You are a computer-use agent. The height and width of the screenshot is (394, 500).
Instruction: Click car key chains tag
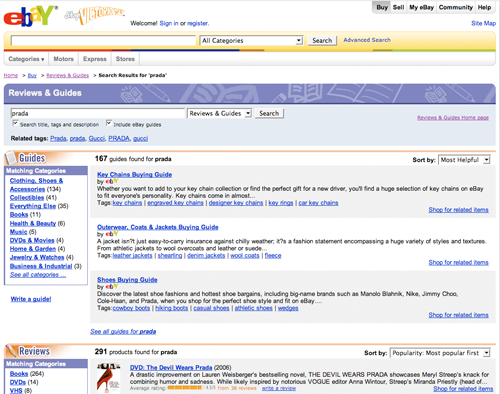(x=318, y=203)
